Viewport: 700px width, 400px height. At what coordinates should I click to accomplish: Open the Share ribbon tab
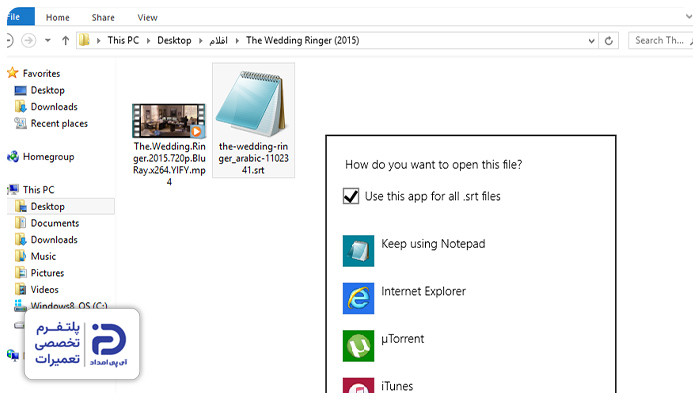pyautogui.click(x=103, y=17)
